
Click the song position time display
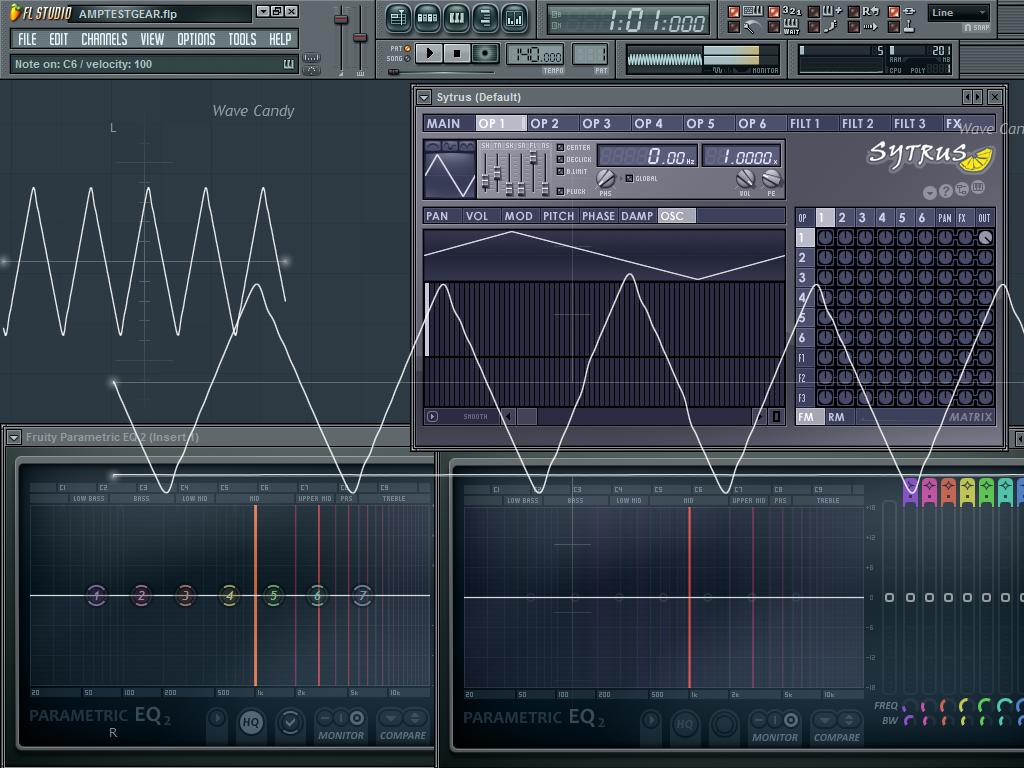628,21
